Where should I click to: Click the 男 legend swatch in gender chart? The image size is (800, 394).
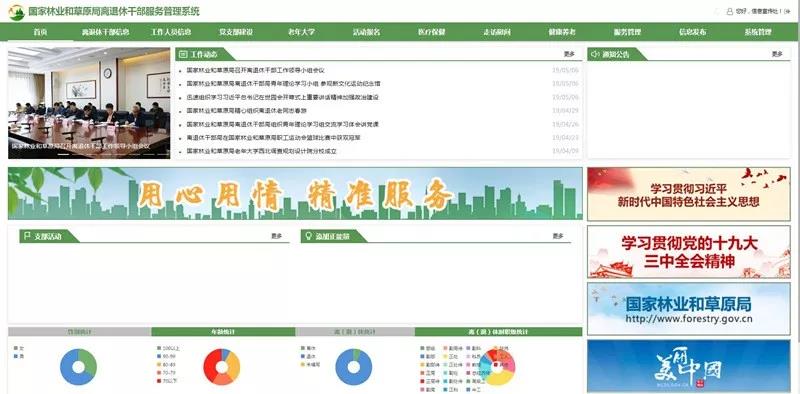pos(16,356)
